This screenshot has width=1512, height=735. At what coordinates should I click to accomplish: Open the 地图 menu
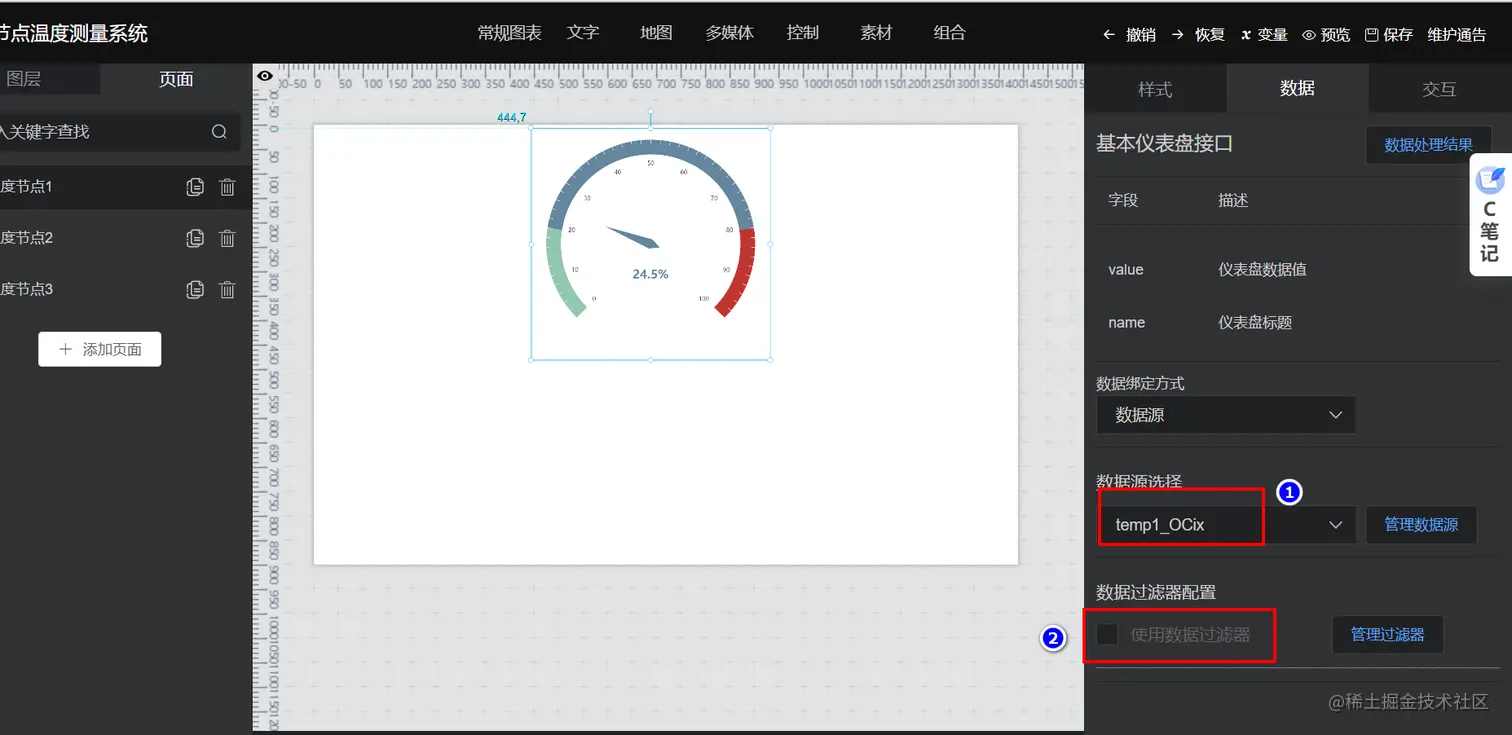pyautogui.click(x=656, y=33)
